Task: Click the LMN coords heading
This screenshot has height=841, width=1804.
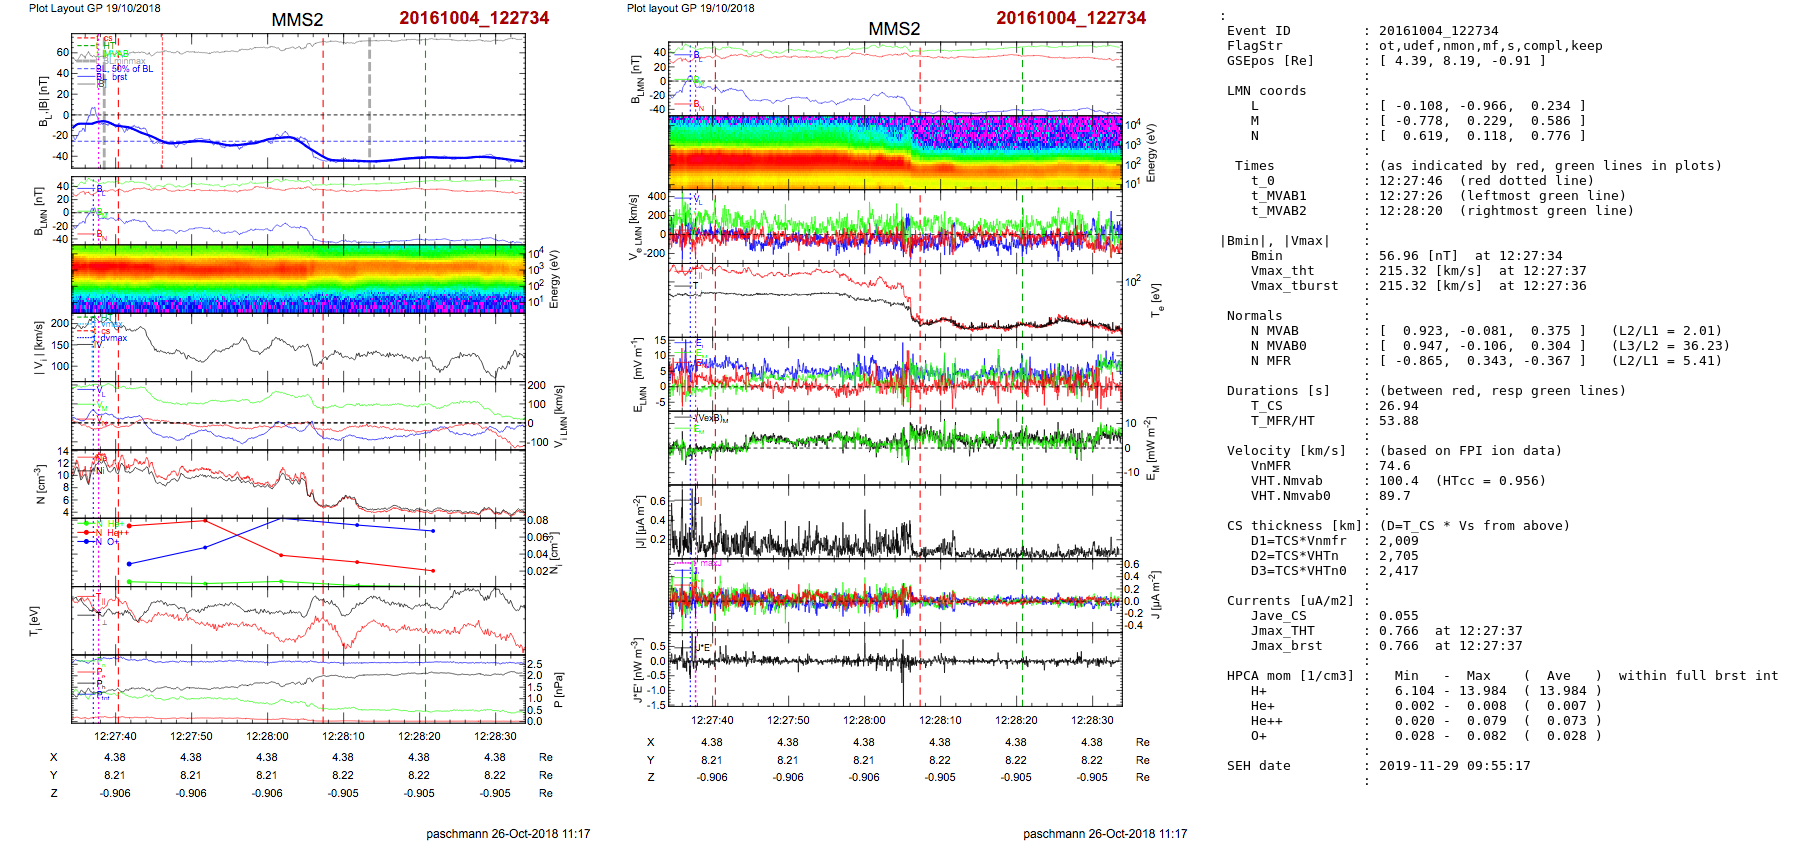Action: click(x=1266, y=91)
